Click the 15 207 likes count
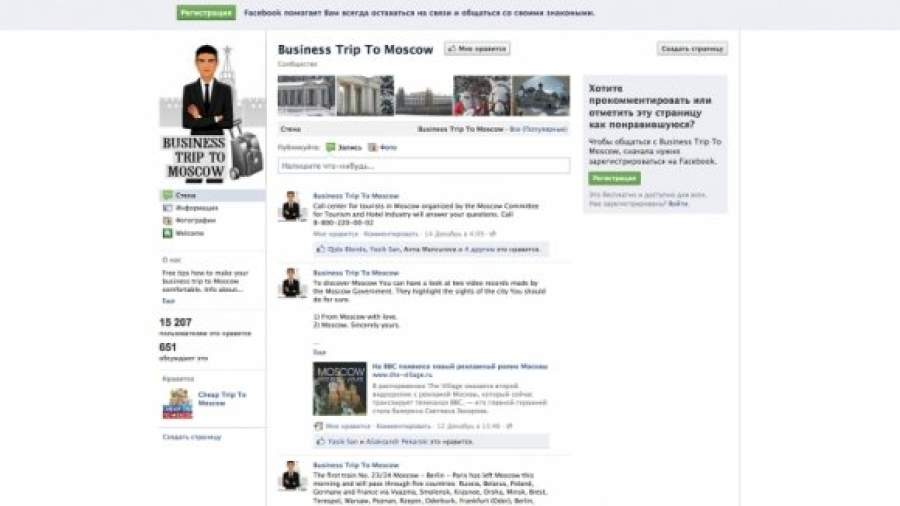This screenshot has width=900, height=506. (175, 322)
